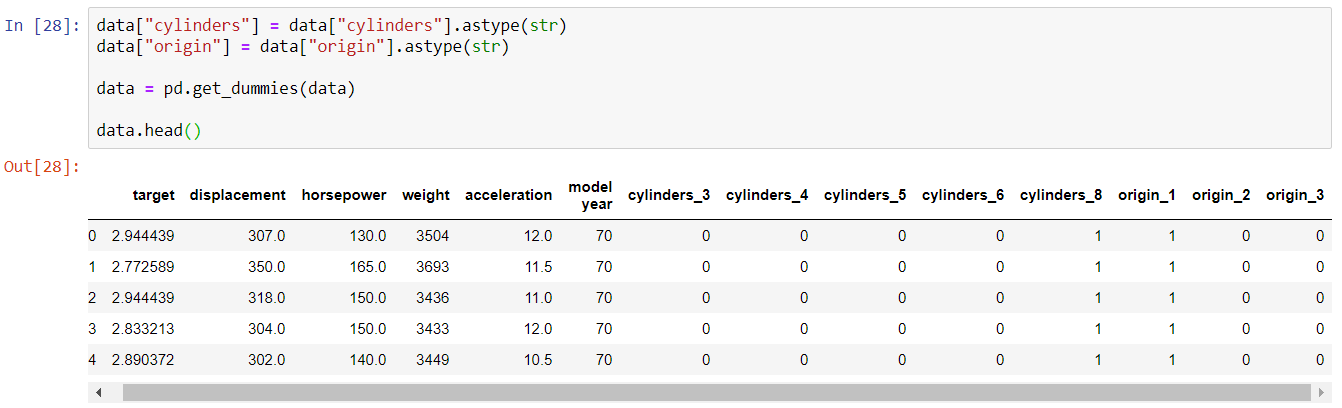This screenshot has height=408, width=1342.
Task: Click displacement value 307.0
Action: [266, 236]
